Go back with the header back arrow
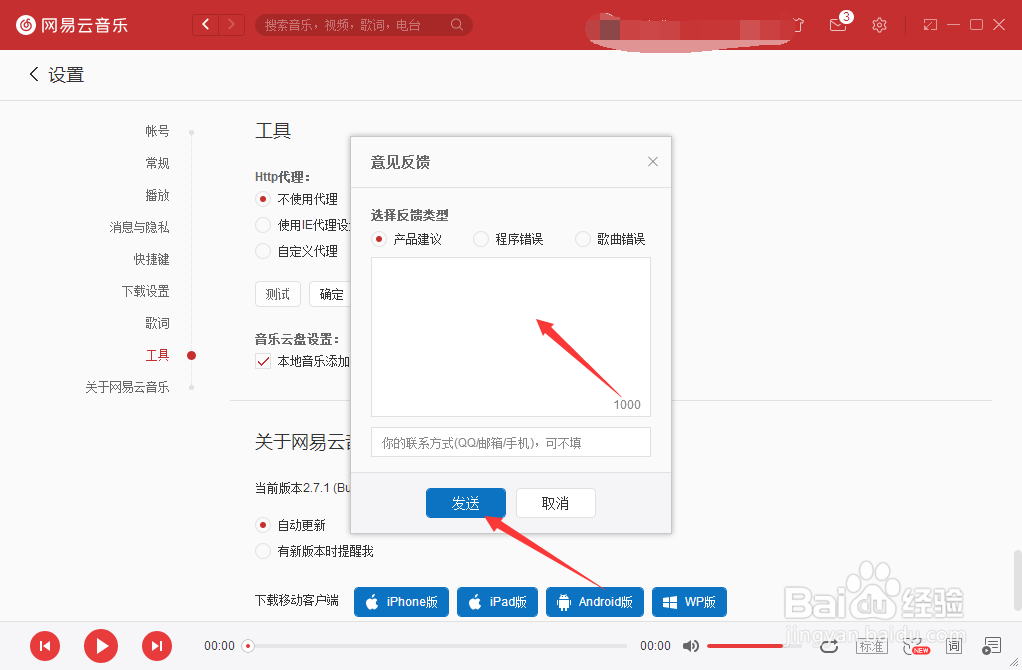The width and height of the screenshot is (1022, 670). click(x=206, y=25)
